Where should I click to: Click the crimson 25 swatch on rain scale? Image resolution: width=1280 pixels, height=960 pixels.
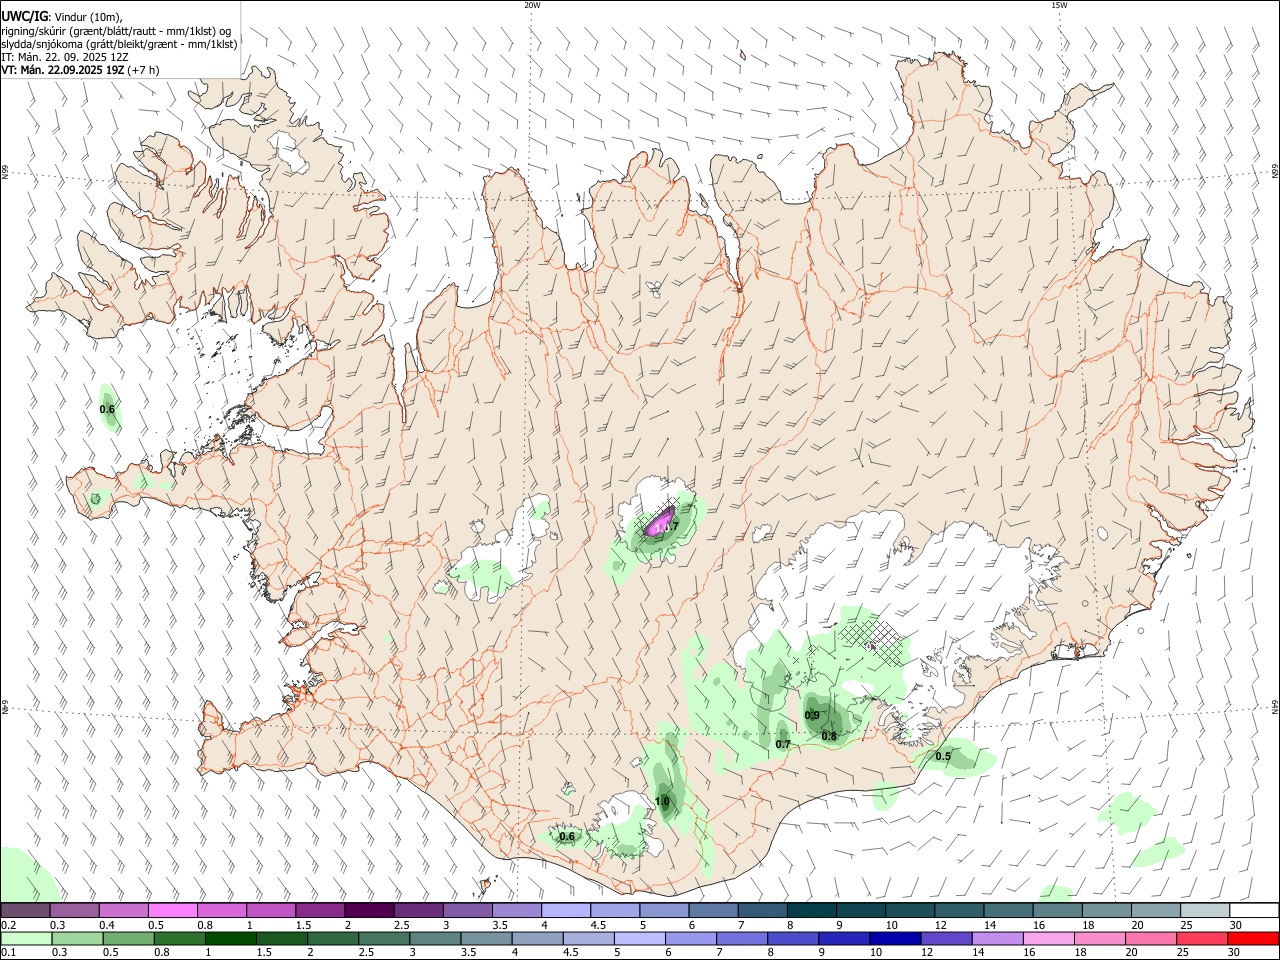click(1202, 938)
